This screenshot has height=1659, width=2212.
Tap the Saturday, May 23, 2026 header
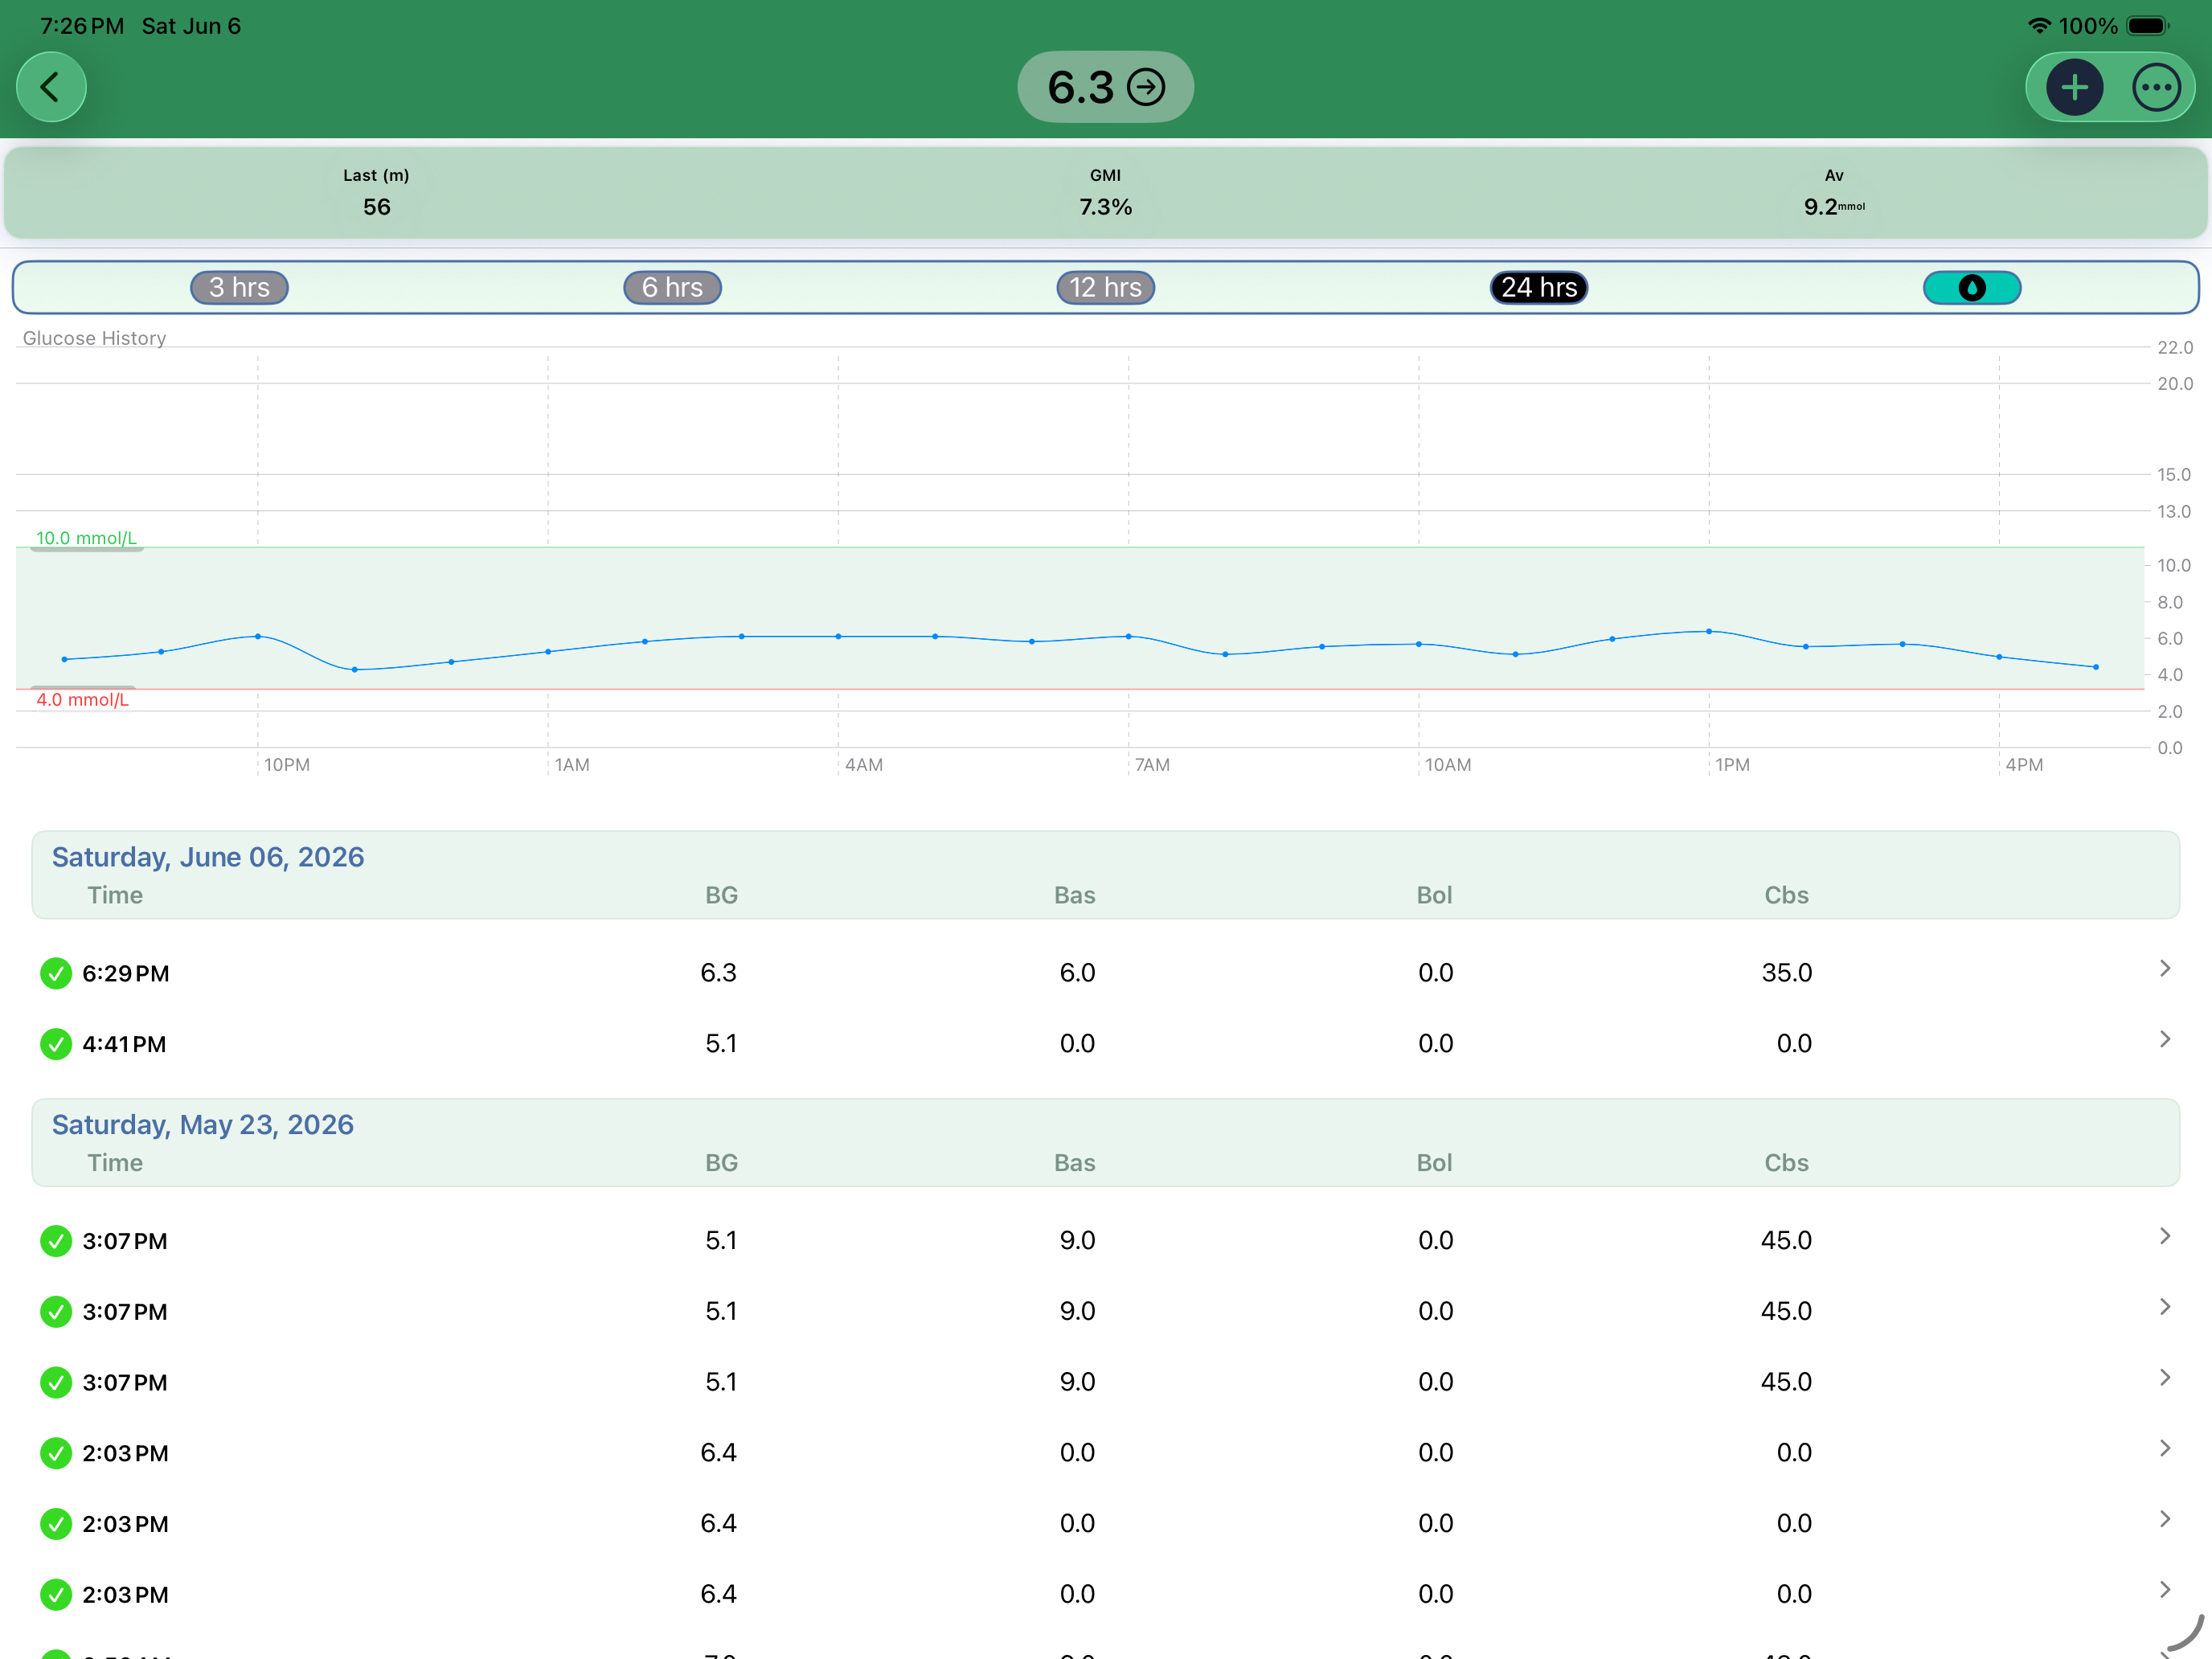coord(203,1125)
